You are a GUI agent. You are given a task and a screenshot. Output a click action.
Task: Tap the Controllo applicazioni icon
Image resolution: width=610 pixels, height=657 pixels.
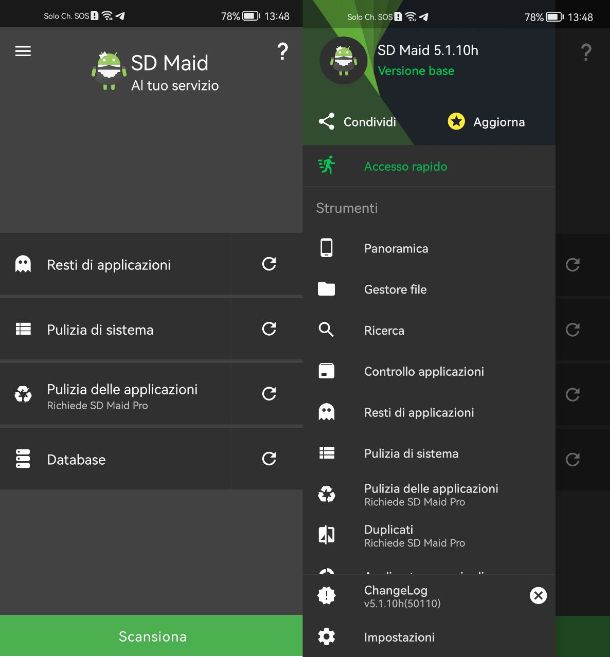point(326,371)
